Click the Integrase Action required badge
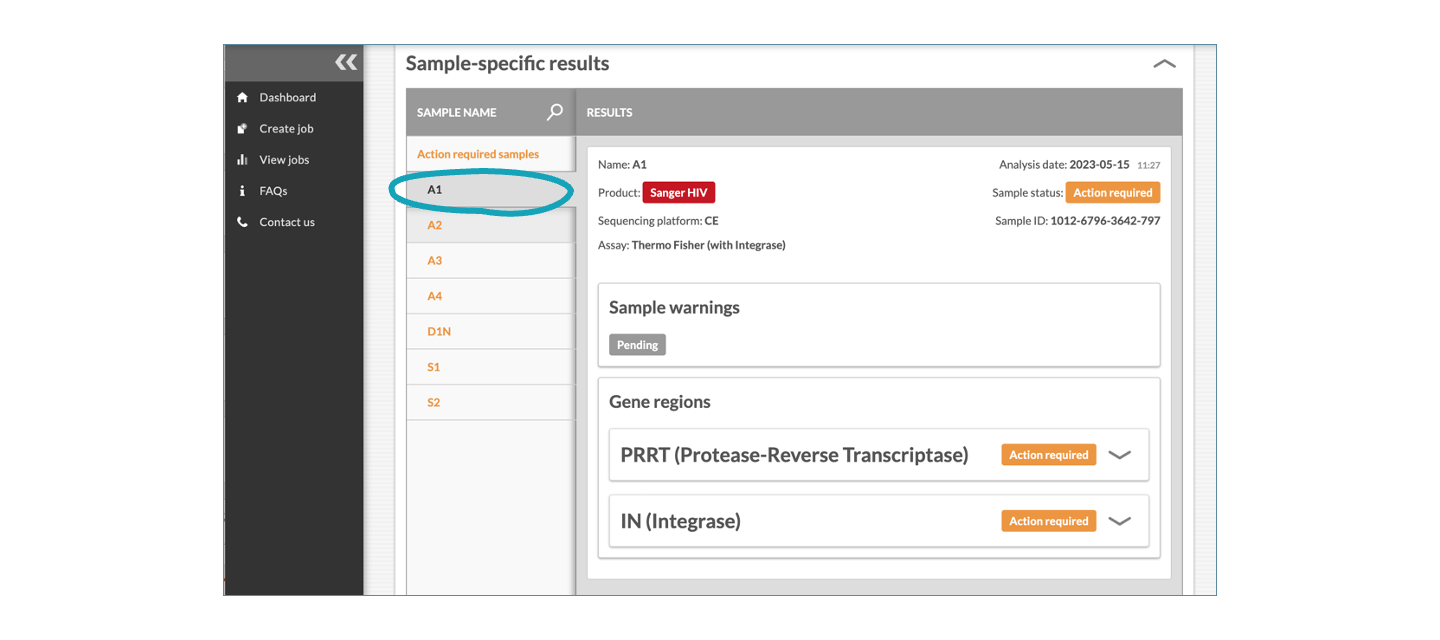This screenshot has width=1440, height=640. click(x=1049, y=521)
